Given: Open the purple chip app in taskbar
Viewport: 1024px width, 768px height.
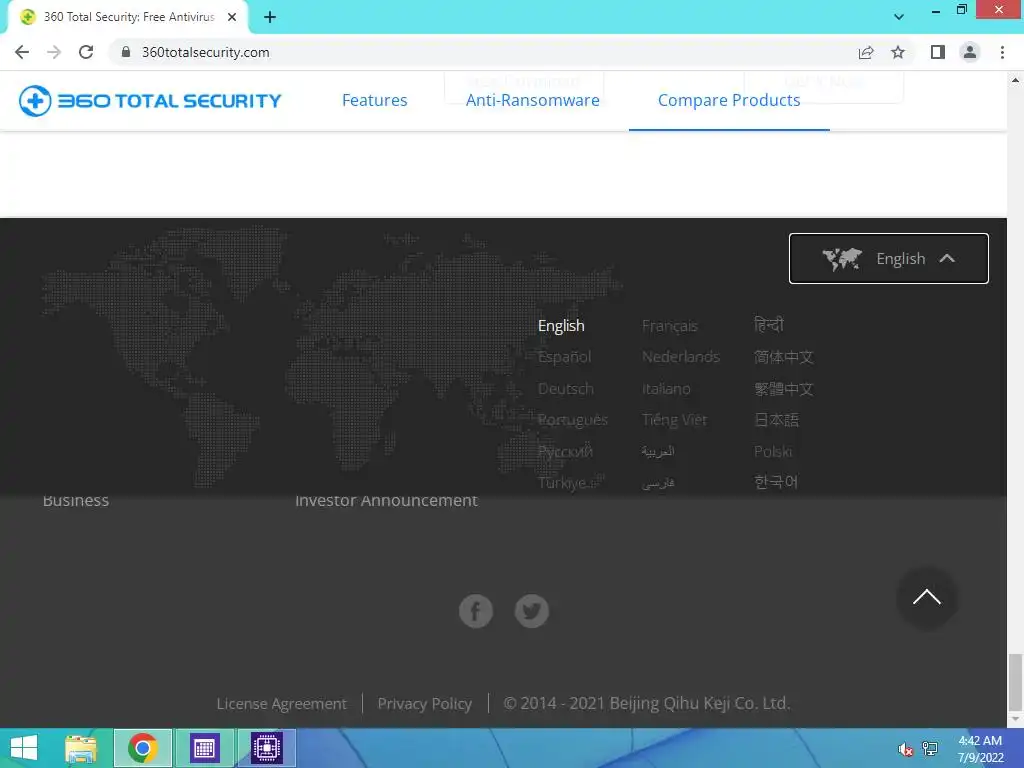Looking at the screenshot, I should [266, 748].
